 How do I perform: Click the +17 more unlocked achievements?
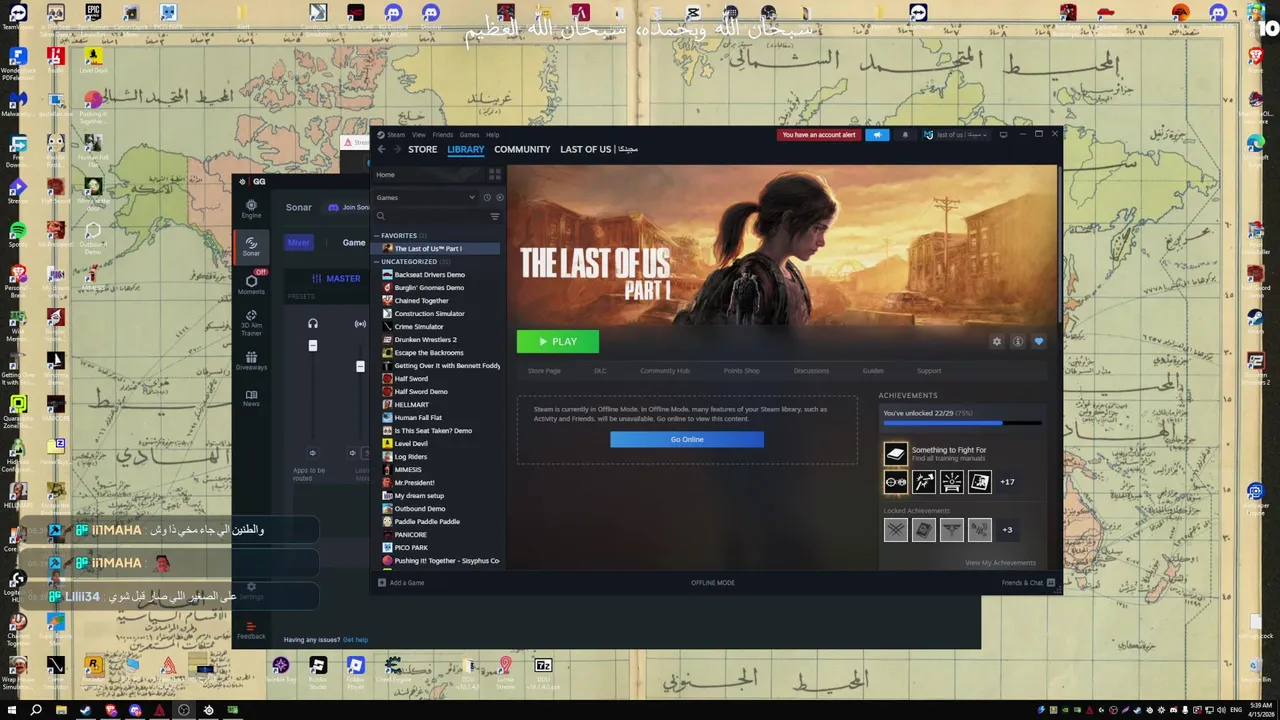(1008, 482)
